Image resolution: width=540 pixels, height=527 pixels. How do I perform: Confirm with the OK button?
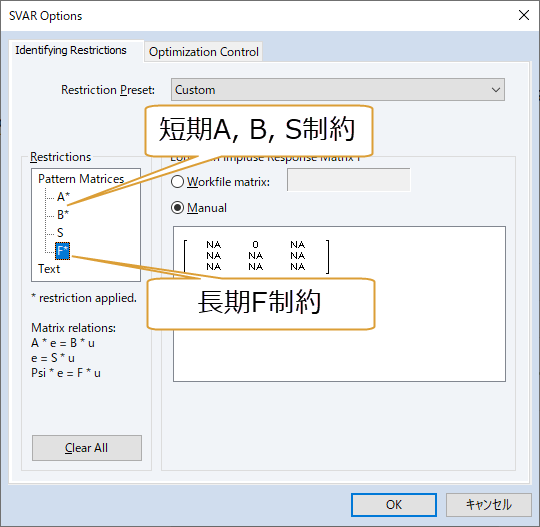coord(394,505)
